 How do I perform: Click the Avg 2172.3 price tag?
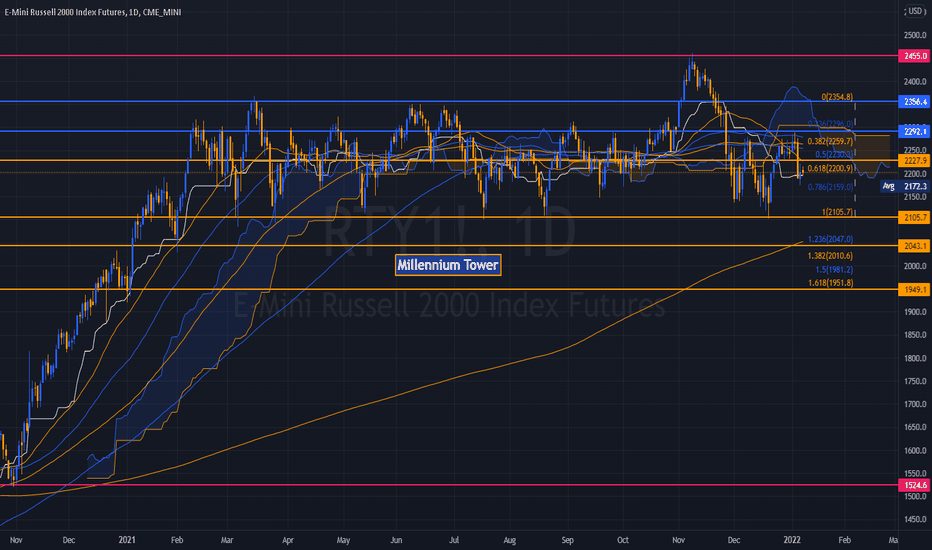click(904, 186)
